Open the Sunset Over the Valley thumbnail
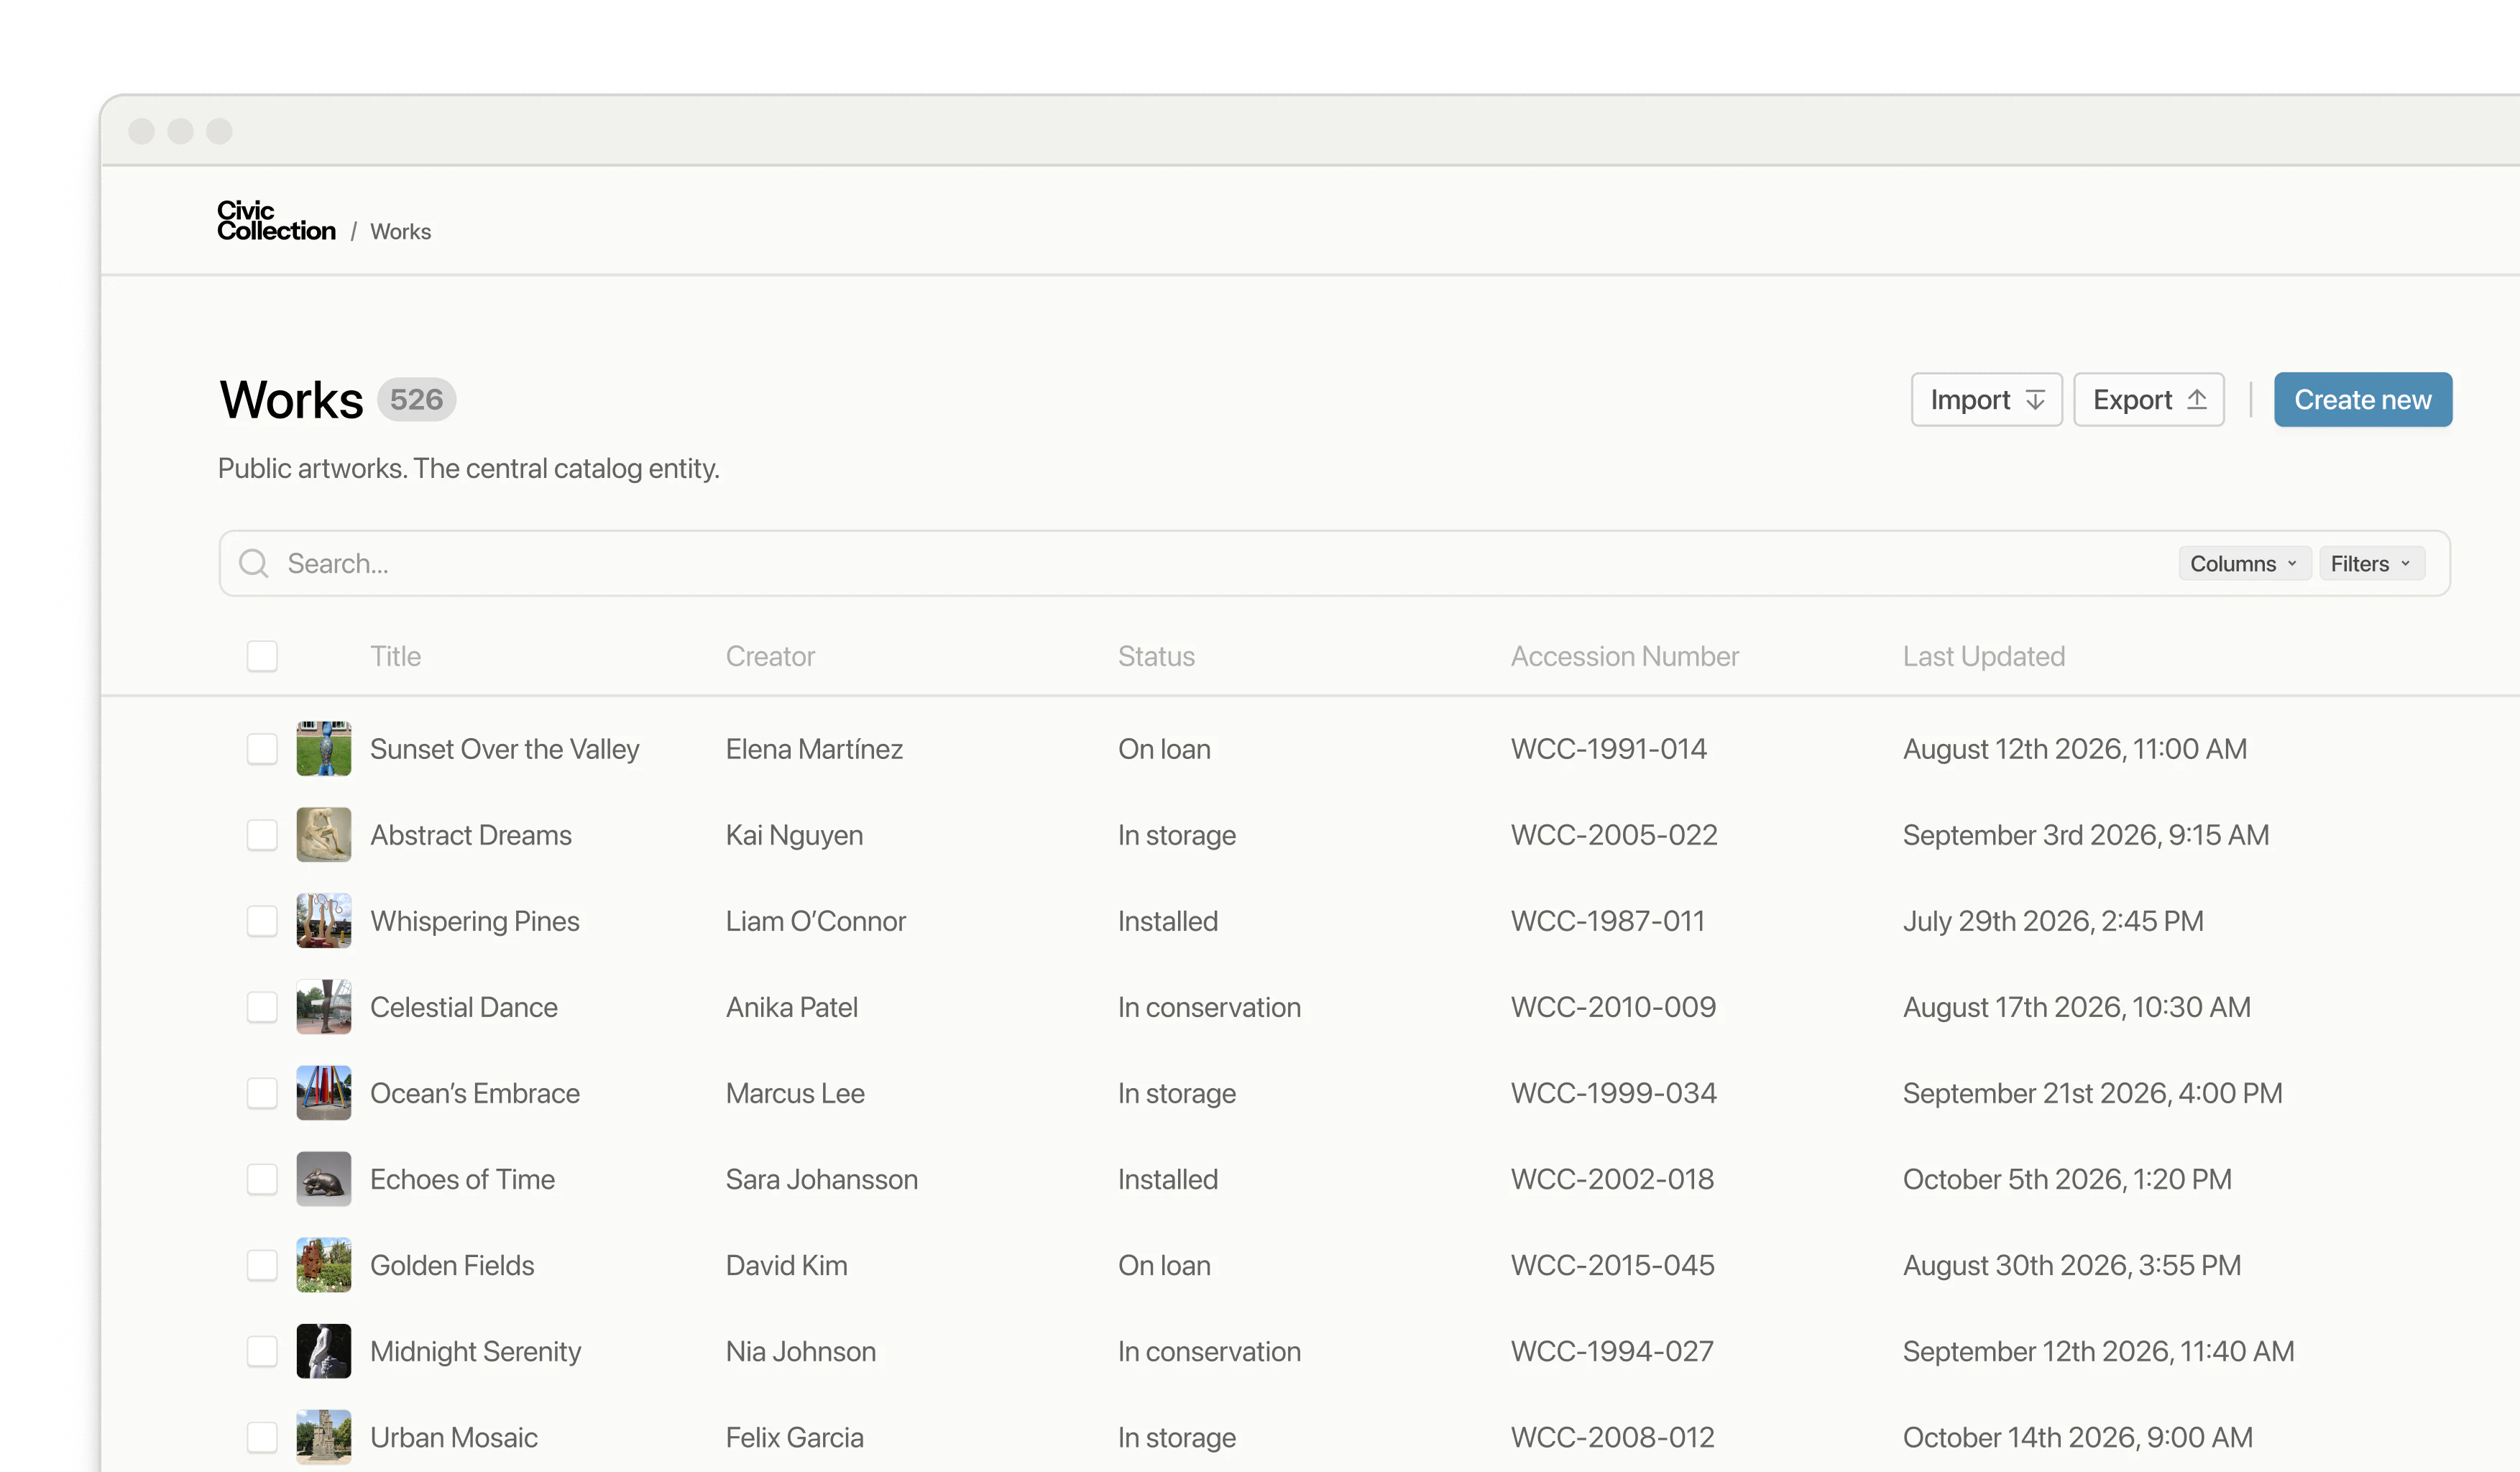Viewport: 2520px width, 1472px height. 324,749
